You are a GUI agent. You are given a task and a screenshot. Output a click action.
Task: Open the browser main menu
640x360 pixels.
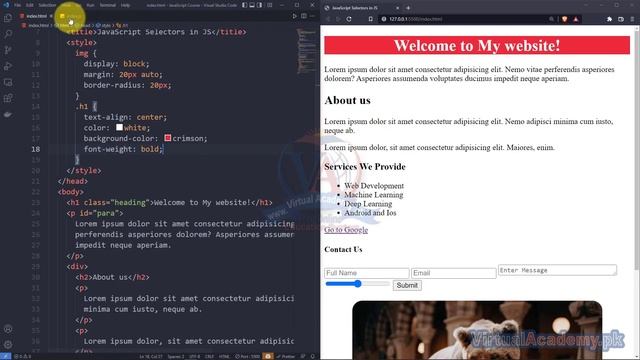click(633, 19)
